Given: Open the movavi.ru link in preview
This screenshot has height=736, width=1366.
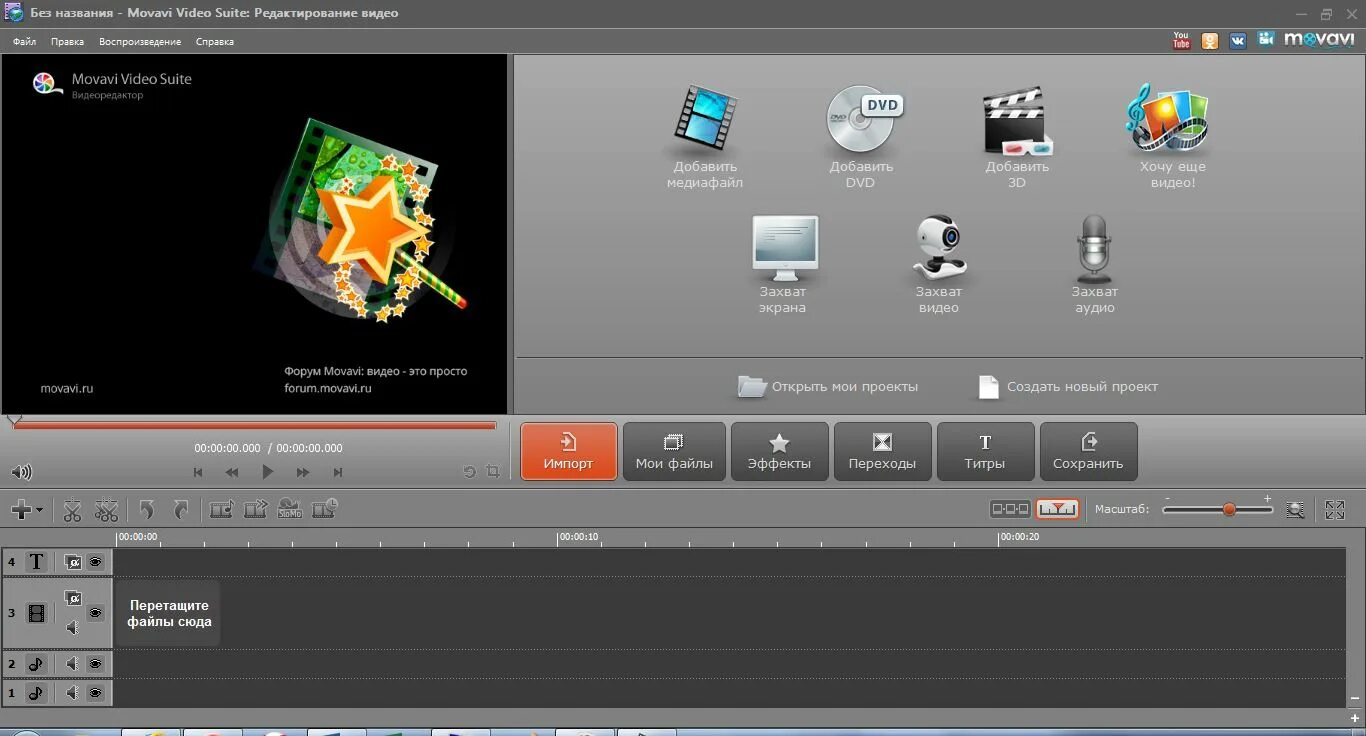Looking at the screenshot, I should tap(67, 388).
